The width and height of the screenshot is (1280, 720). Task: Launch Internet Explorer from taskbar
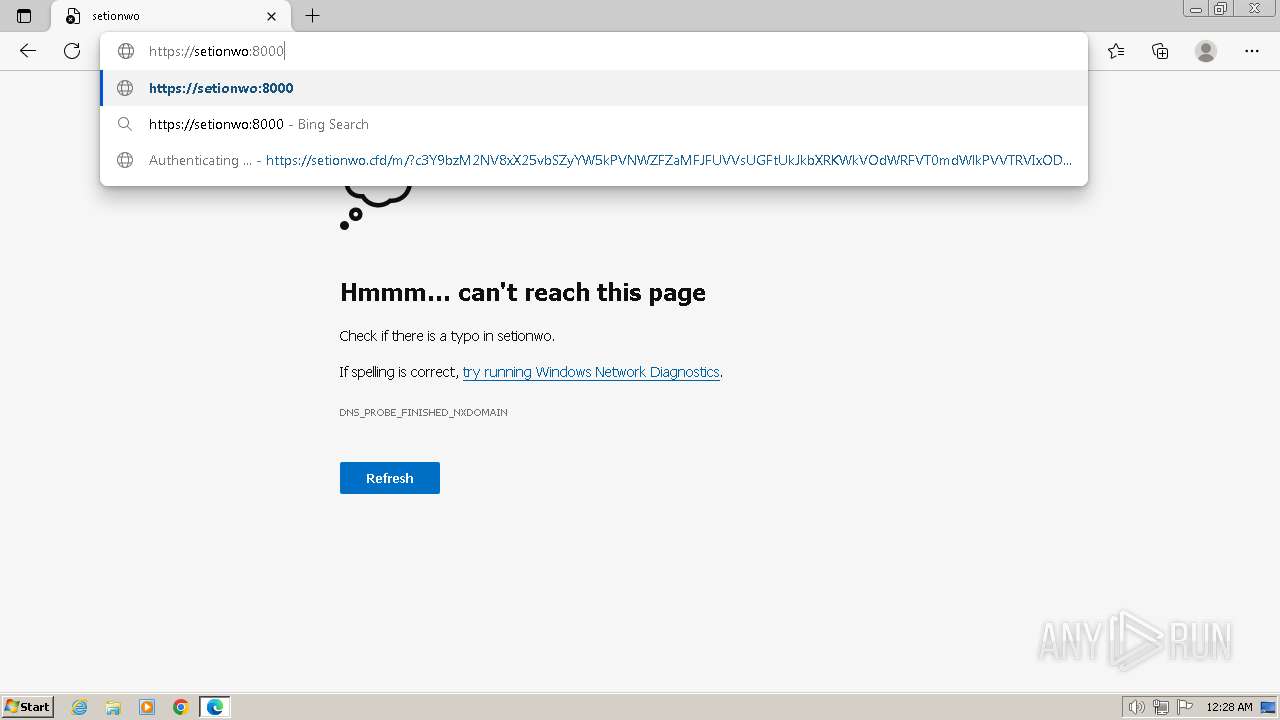(80, 707)
